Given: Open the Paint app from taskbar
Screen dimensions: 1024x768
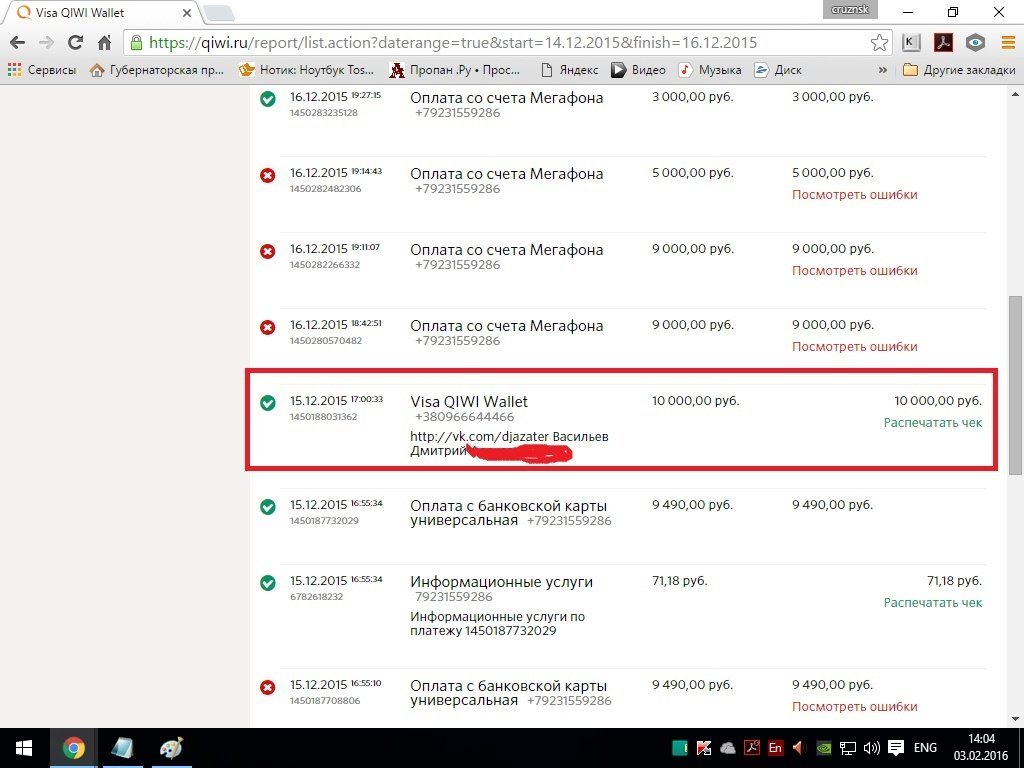Looking at the screenshot, I should click(x=171, y=748).
